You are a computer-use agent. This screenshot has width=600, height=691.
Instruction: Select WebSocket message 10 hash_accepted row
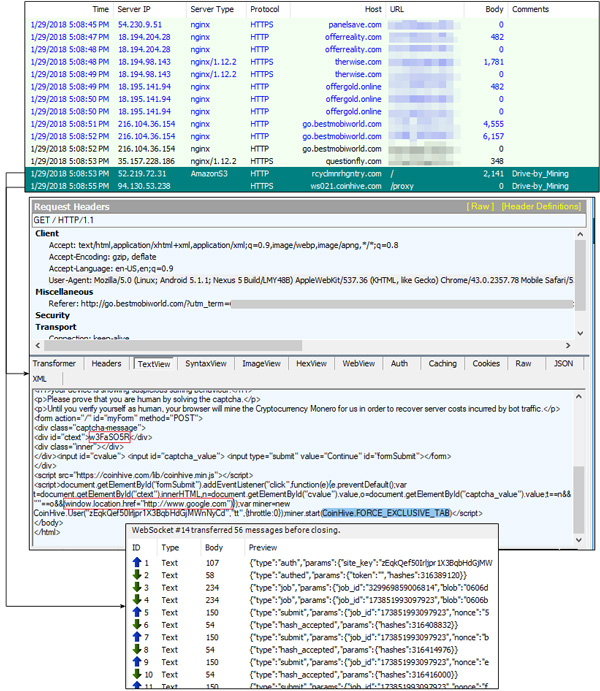tap(312, 675)
